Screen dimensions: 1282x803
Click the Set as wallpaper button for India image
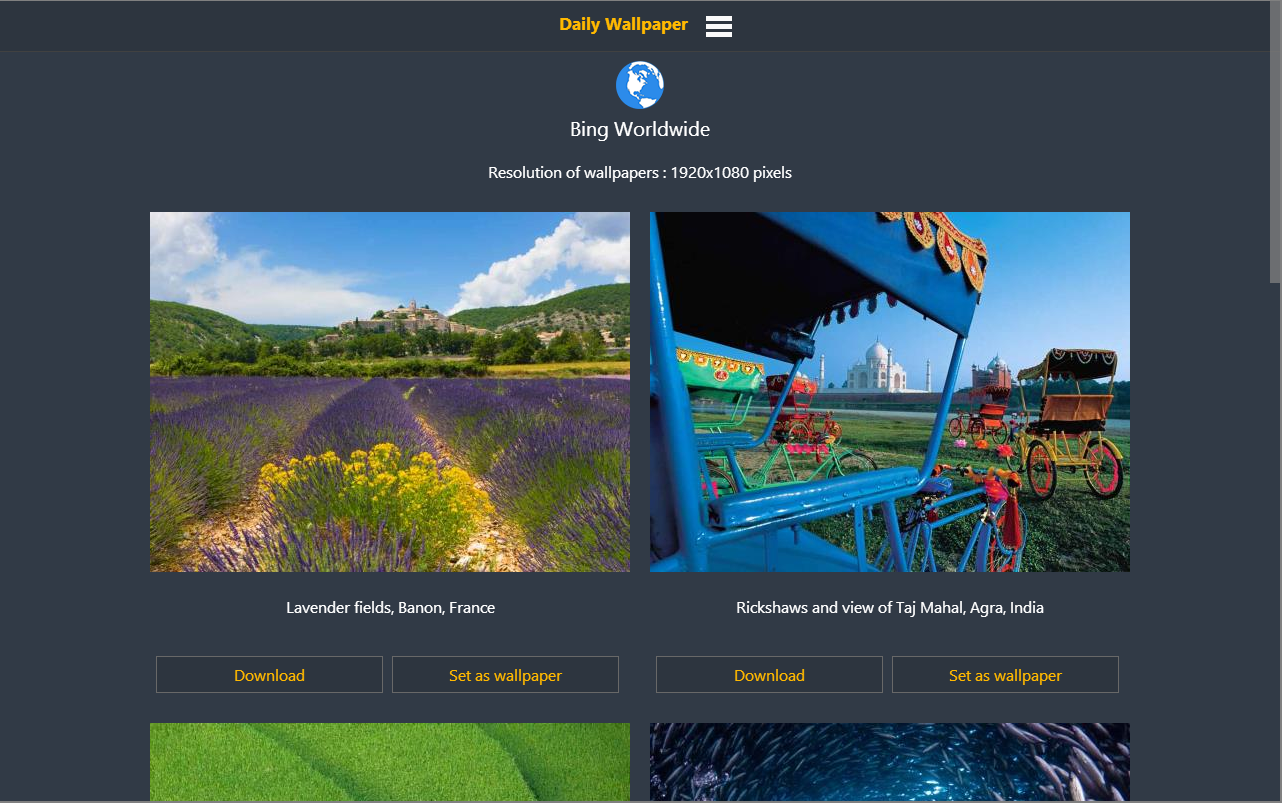(x=1005, y=674)
